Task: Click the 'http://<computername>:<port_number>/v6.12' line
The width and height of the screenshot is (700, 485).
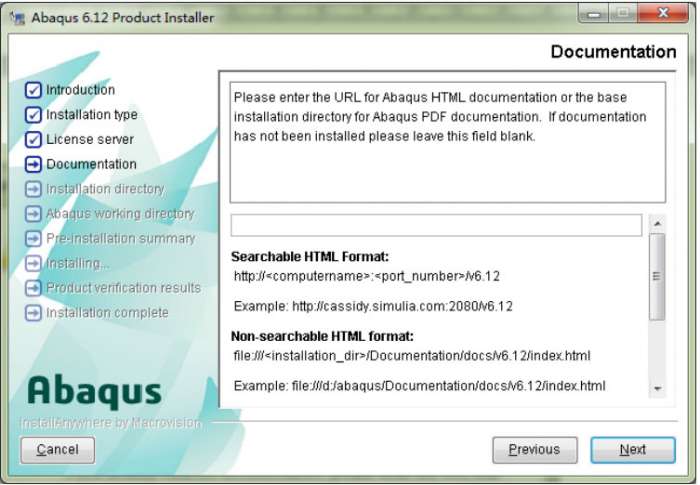Action: point(367,276)
